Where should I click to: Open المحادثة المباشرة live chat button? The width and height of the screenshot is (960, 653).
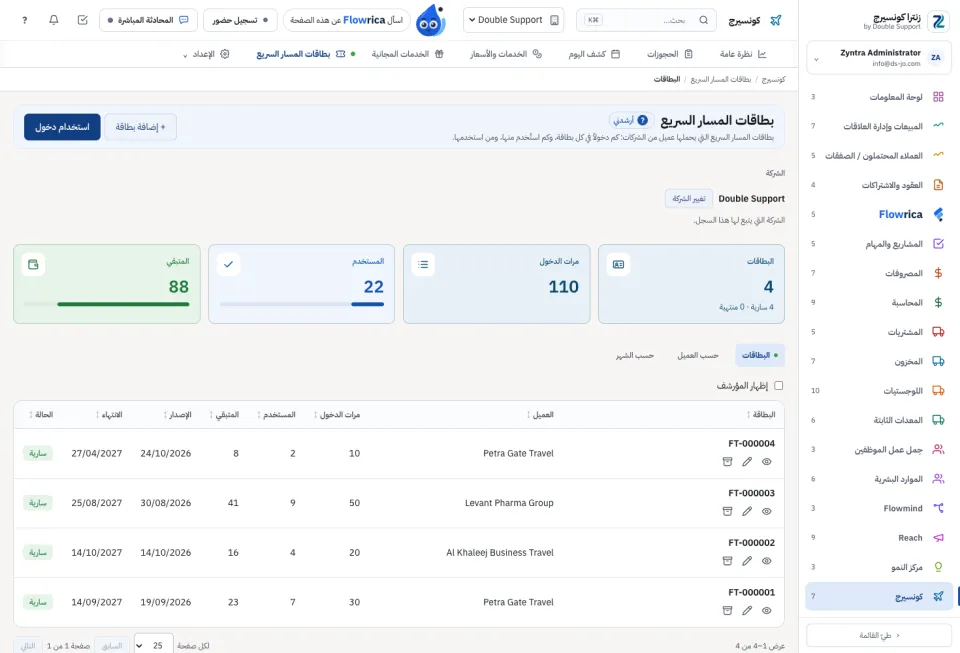coord(148,20)
